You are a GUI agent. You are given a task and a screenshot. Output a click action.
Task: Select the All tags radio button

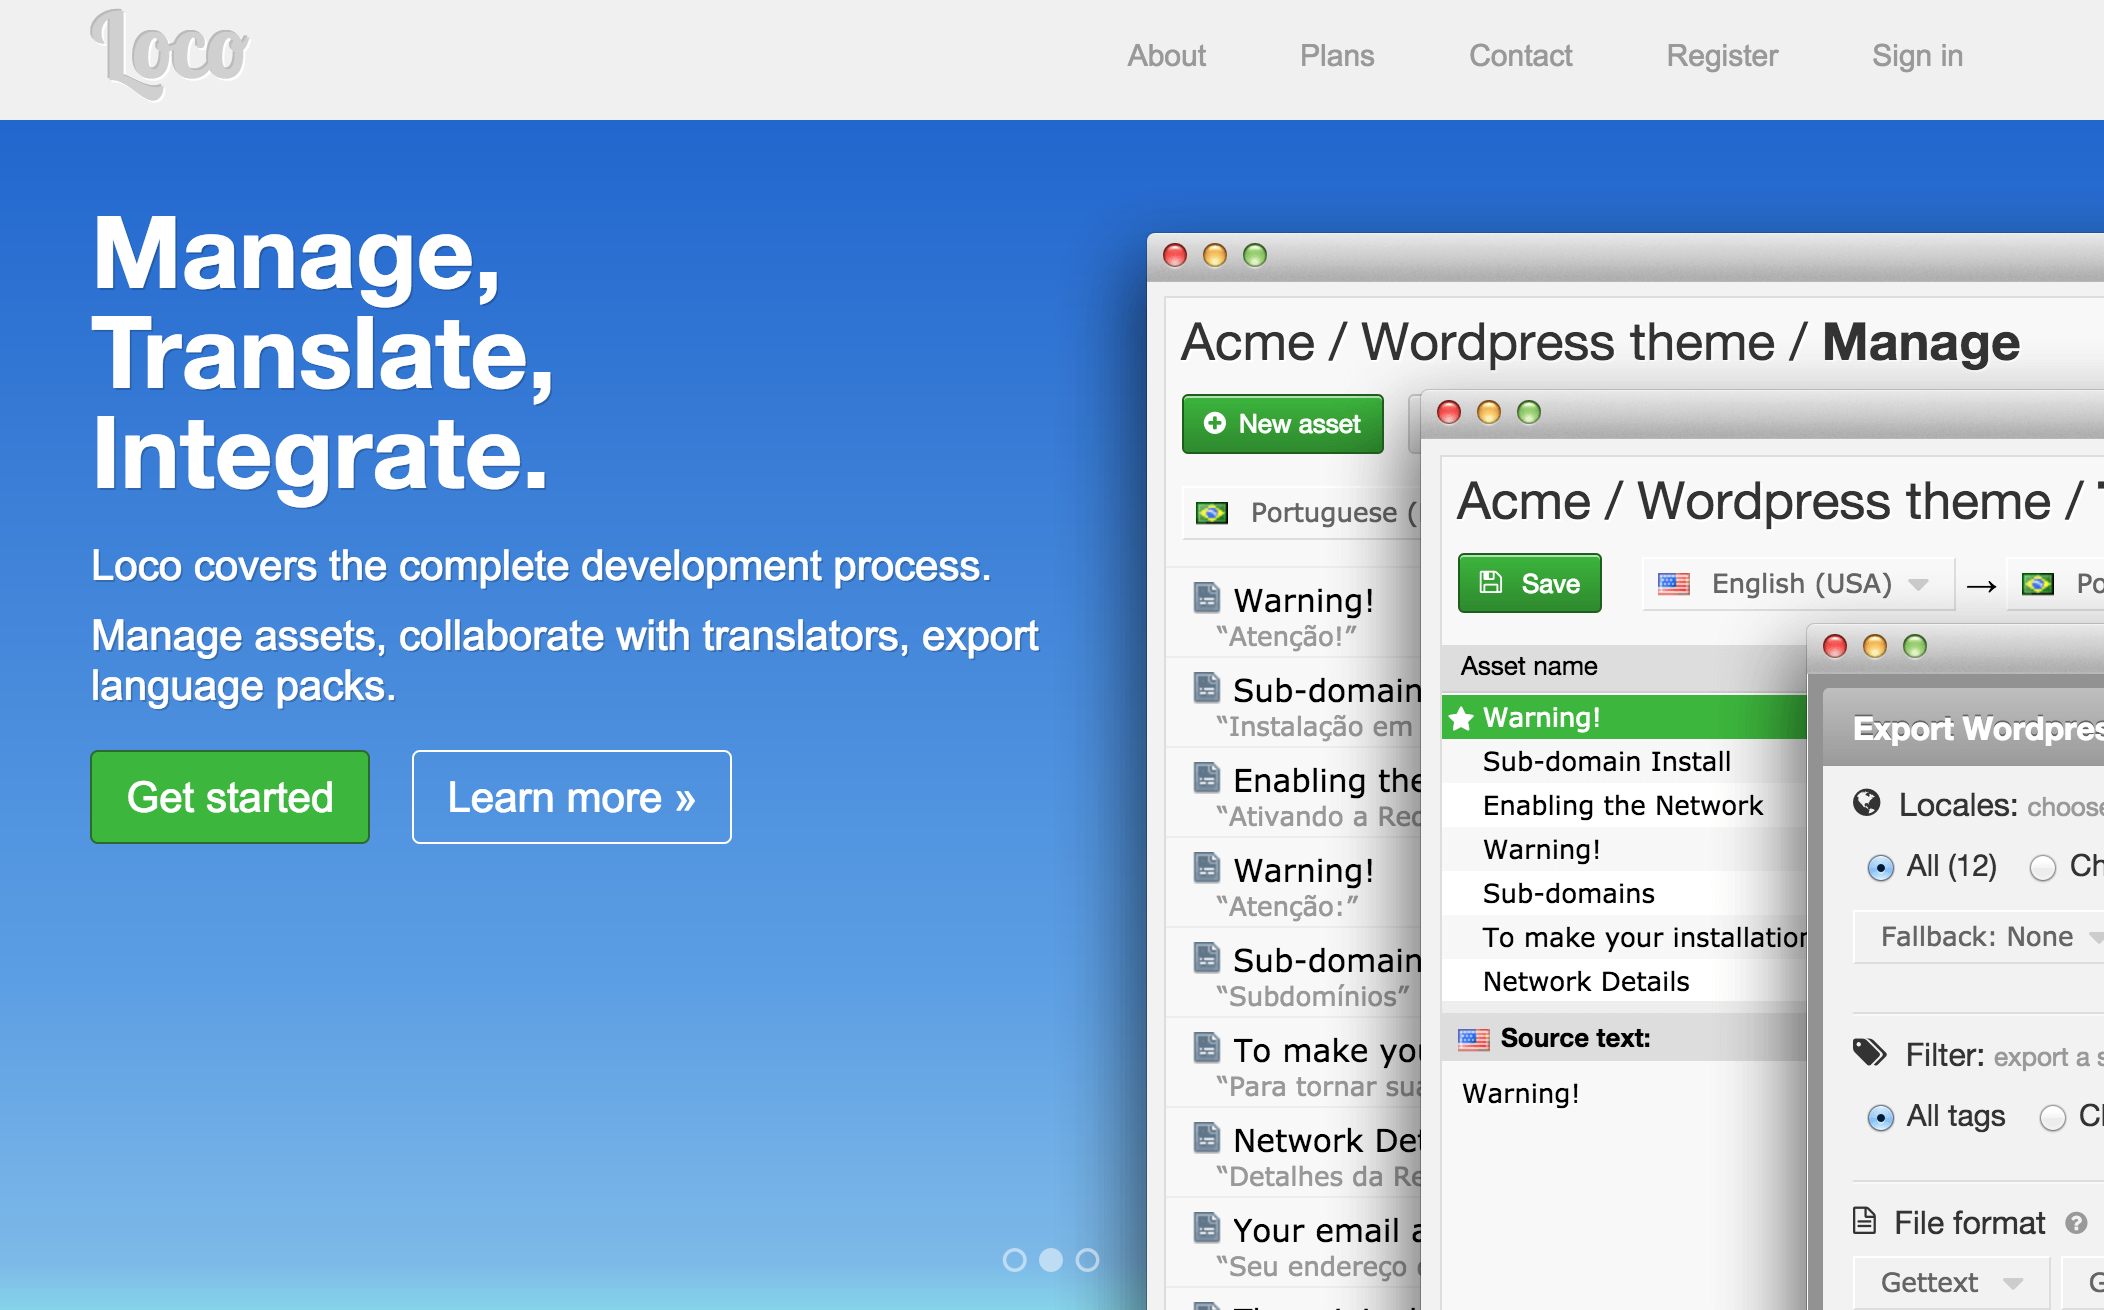[1880, 1117]
